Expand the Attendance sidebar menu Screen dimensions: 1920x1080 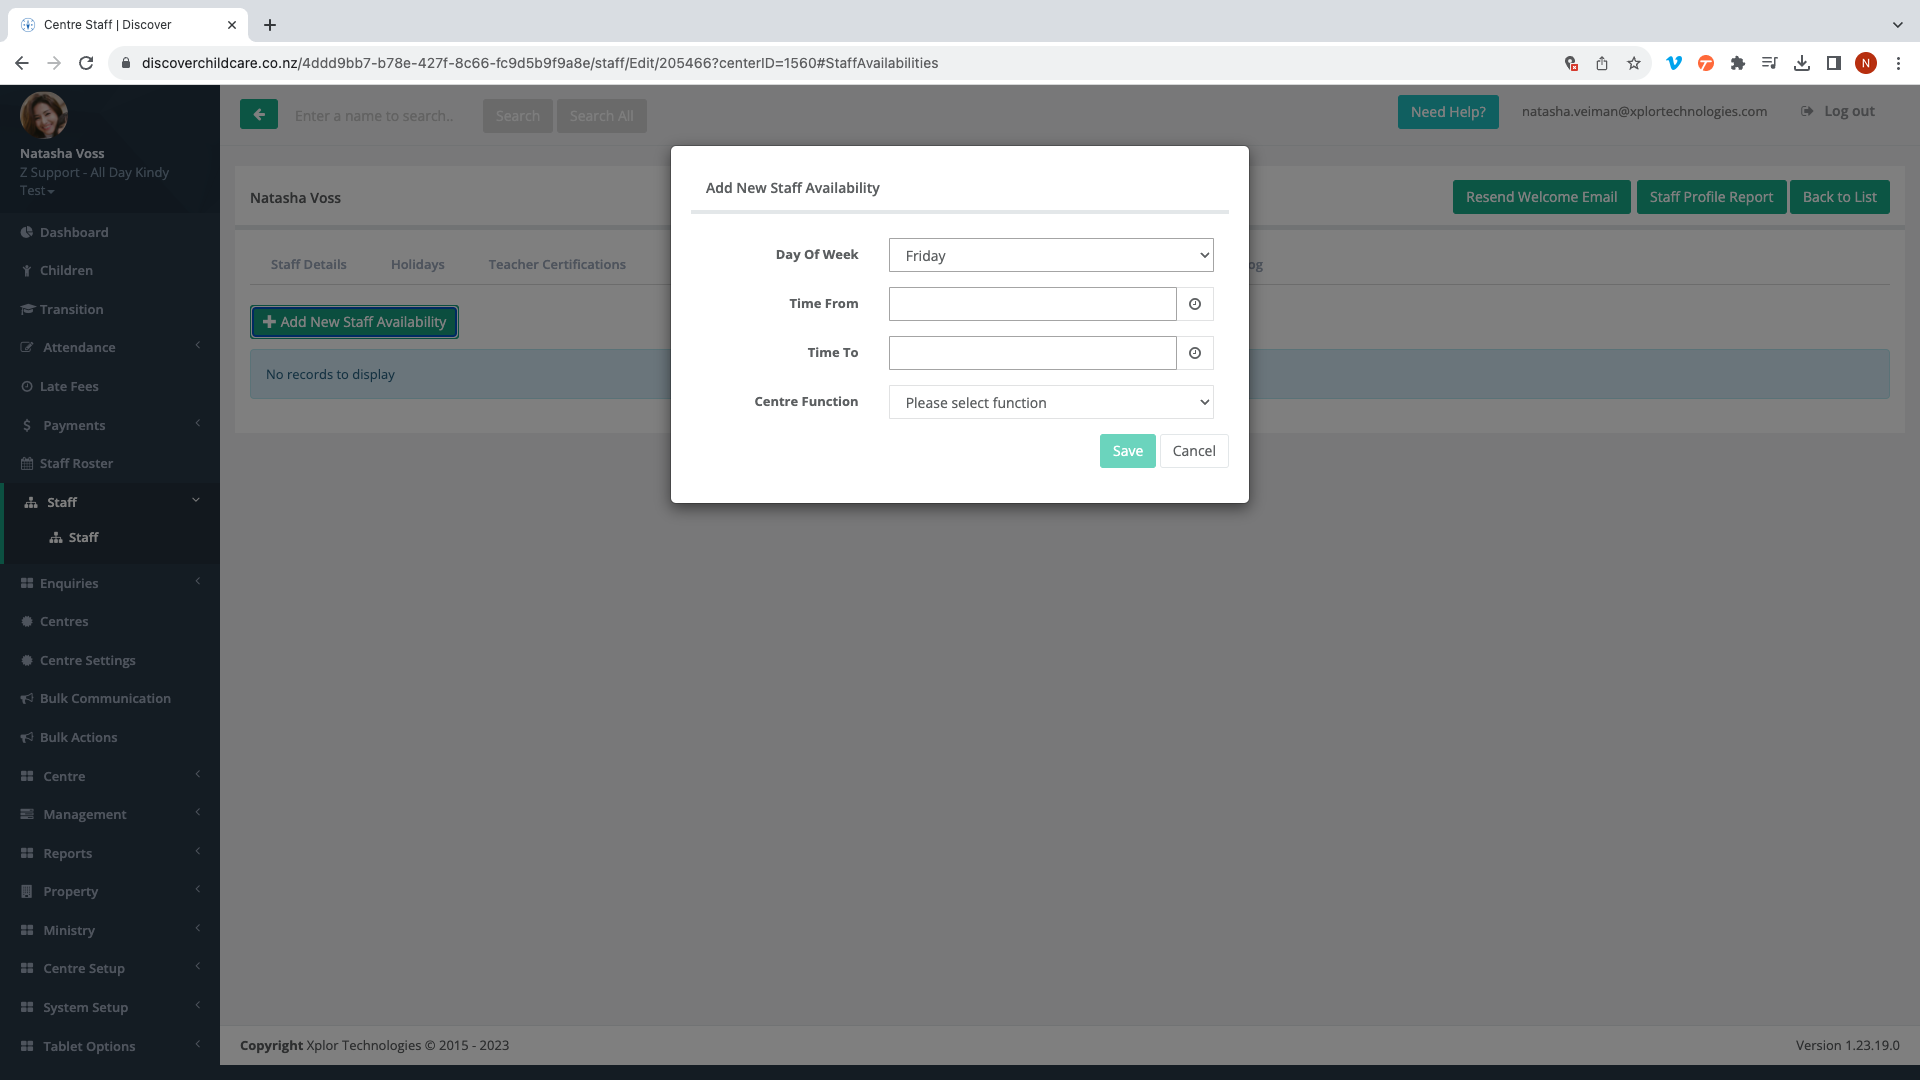pyautogui.click(x=79, y=347)
